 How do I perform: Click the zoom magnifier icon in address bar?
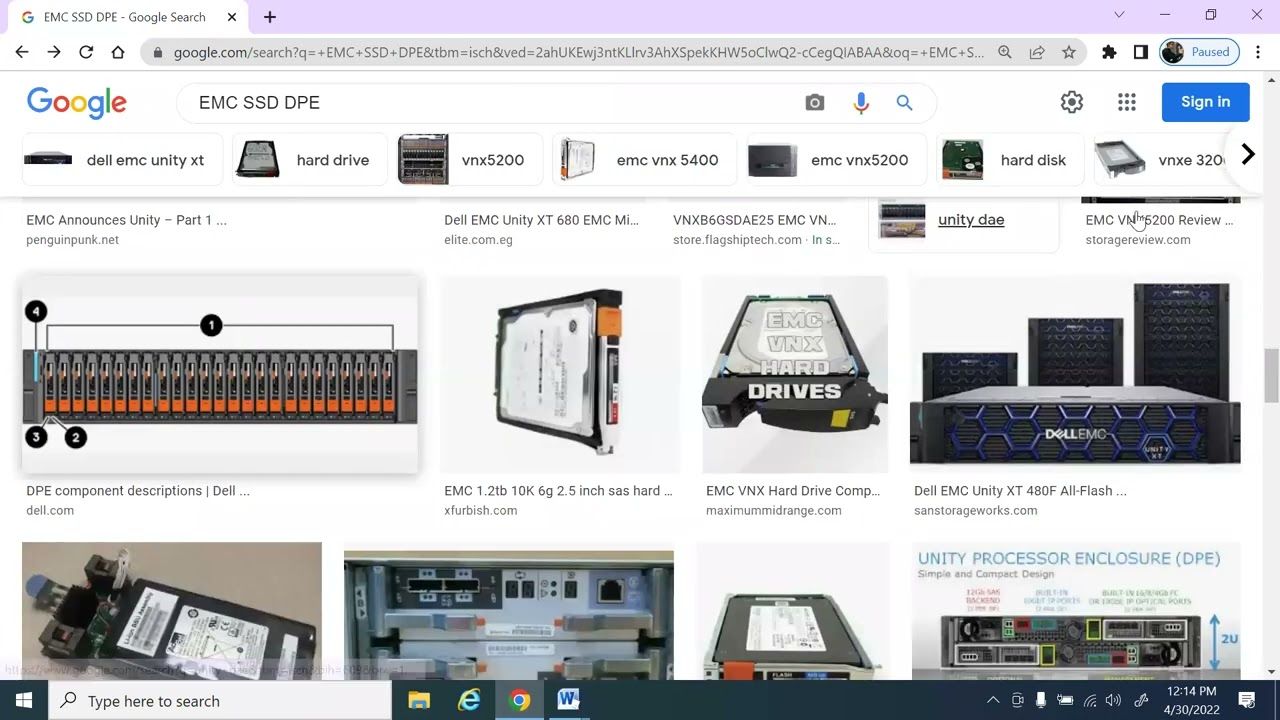pyautogui.click(x=1005, y=52)
